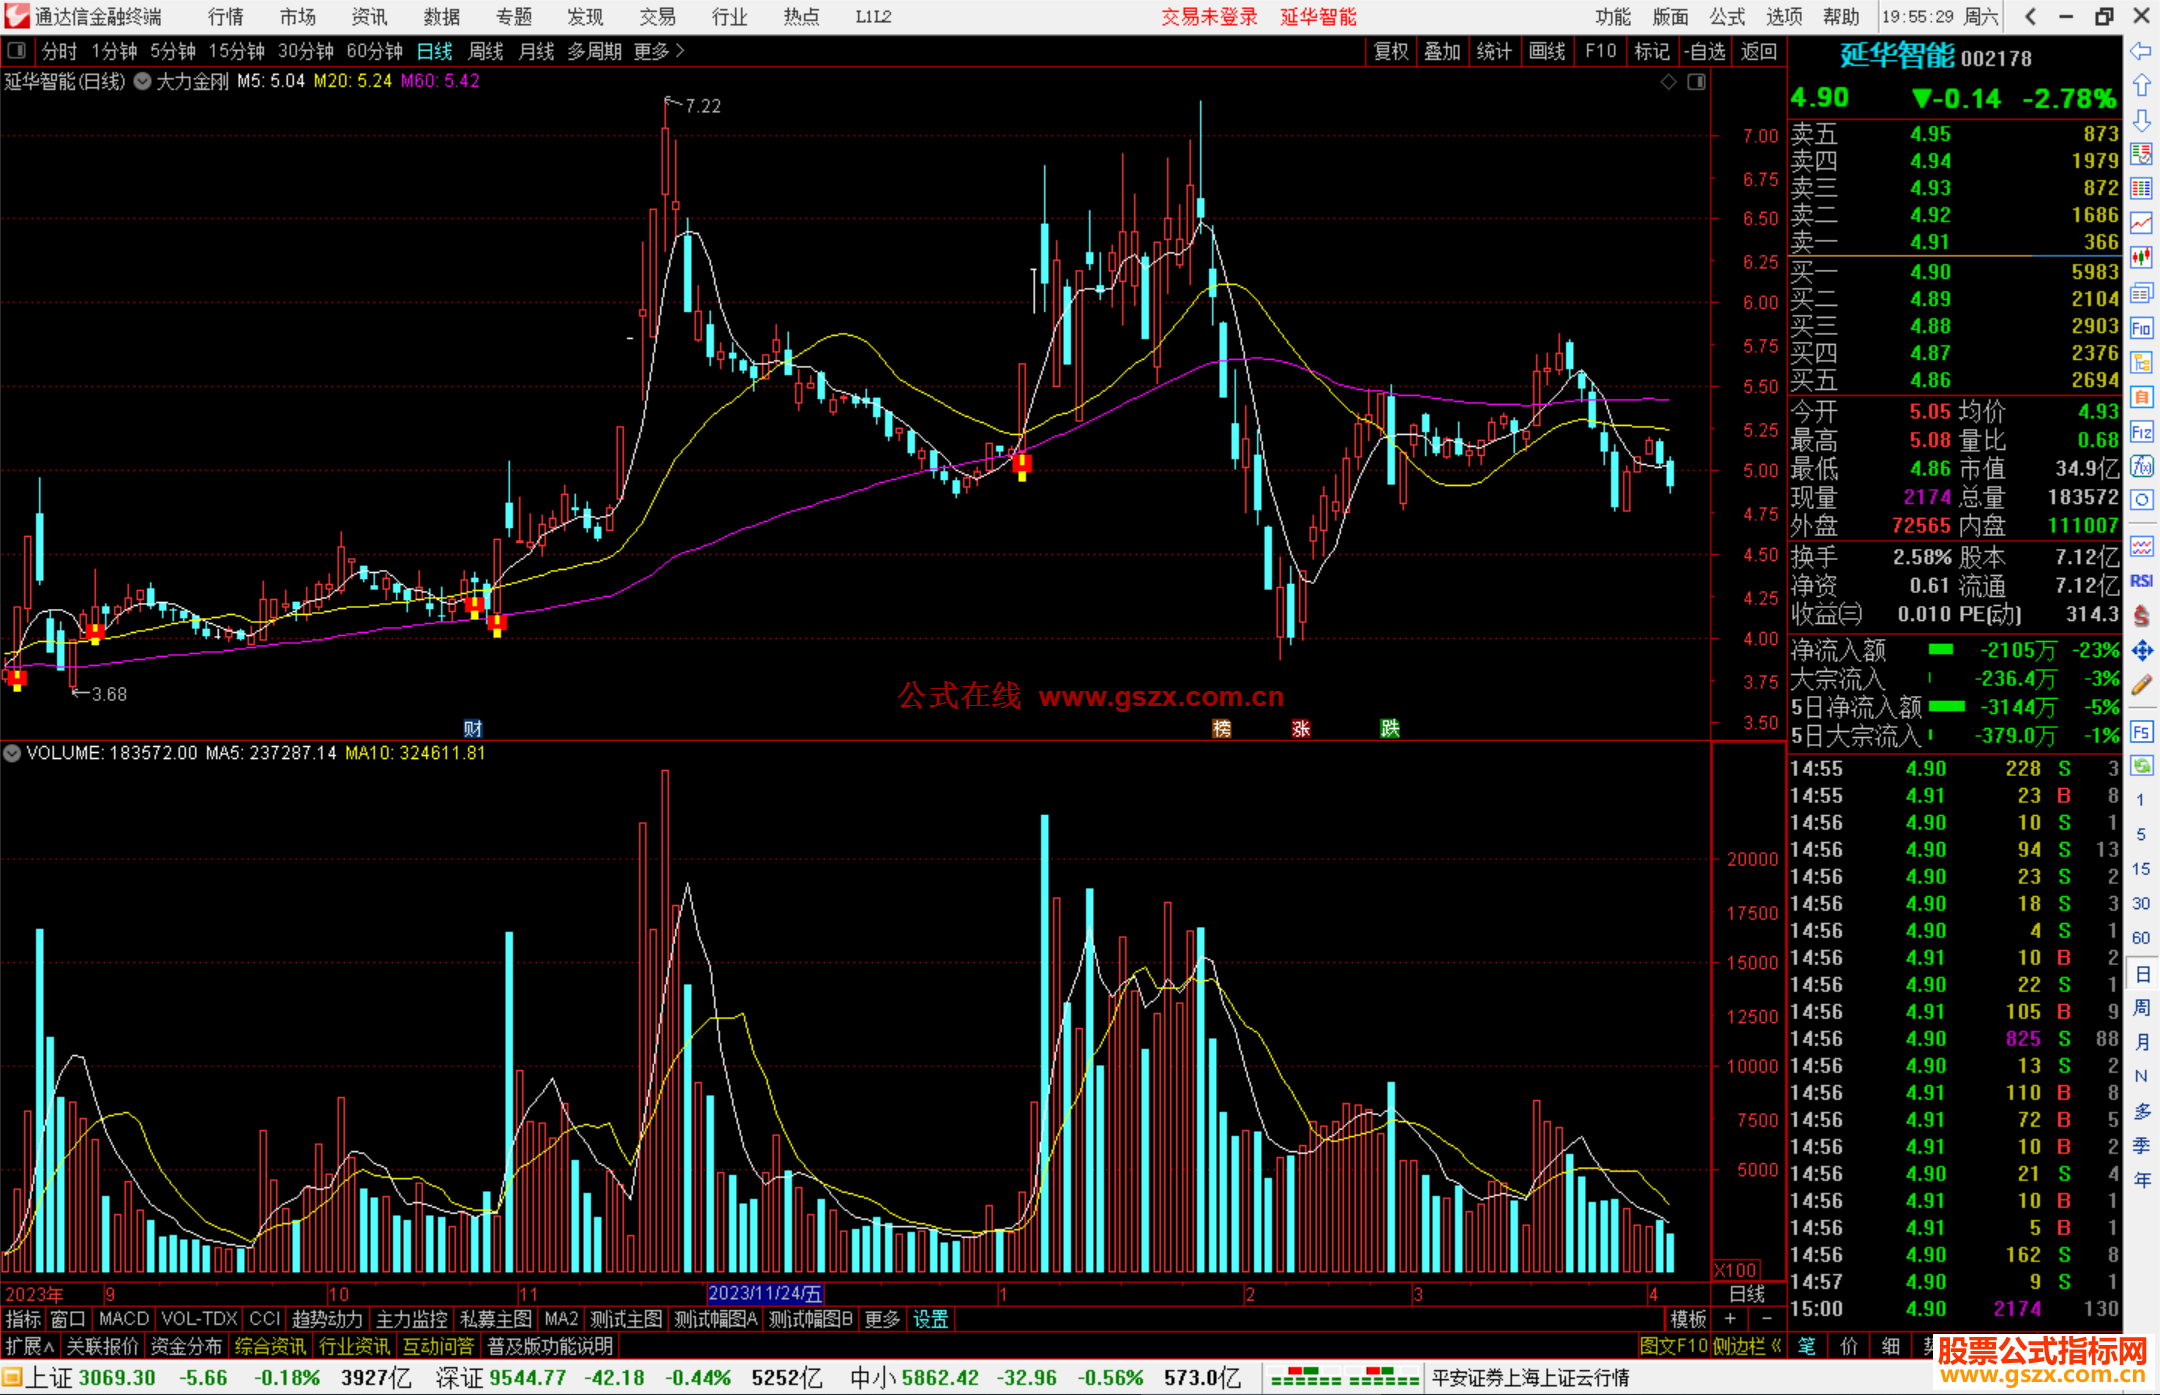Click the RSI indicator sidebar icon
The width and height of the screenshot is (2160, 1395).
tap(2141, 581)
